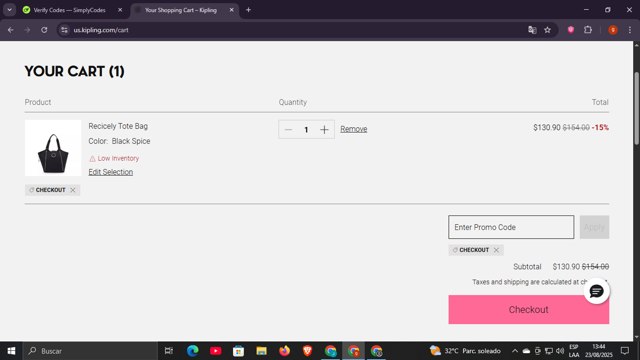Open the Brave shield extension icon
Viewport: 640px width, 360px height.
point(571,30)
